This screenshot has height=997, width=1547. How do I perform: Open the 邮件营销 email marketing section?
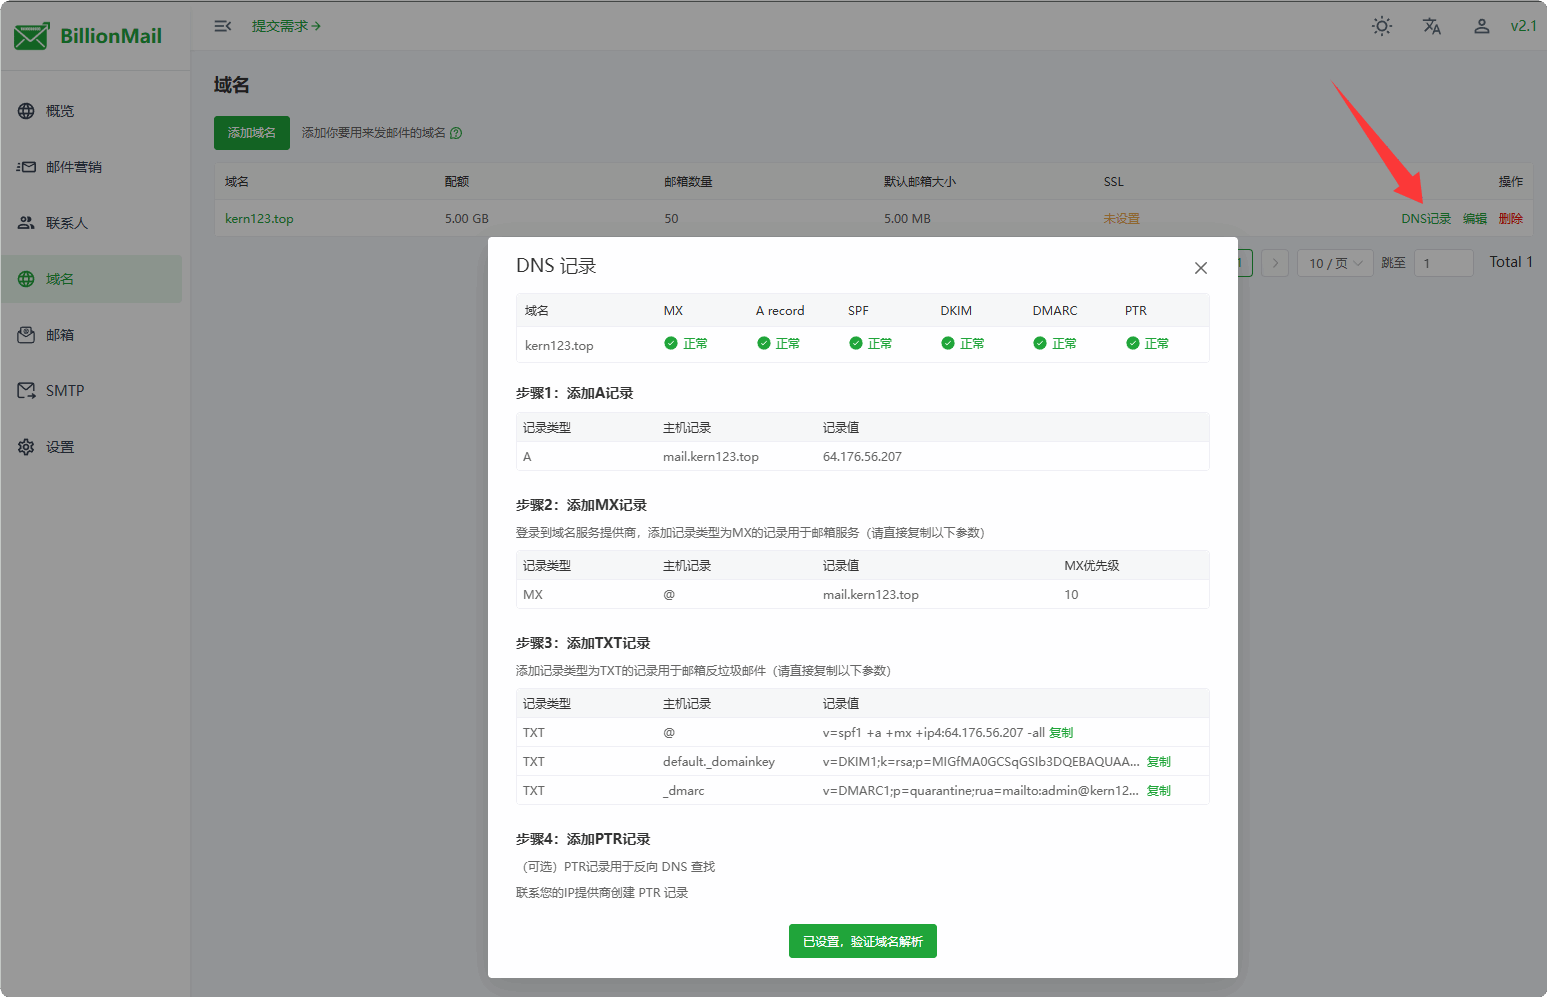66,166
